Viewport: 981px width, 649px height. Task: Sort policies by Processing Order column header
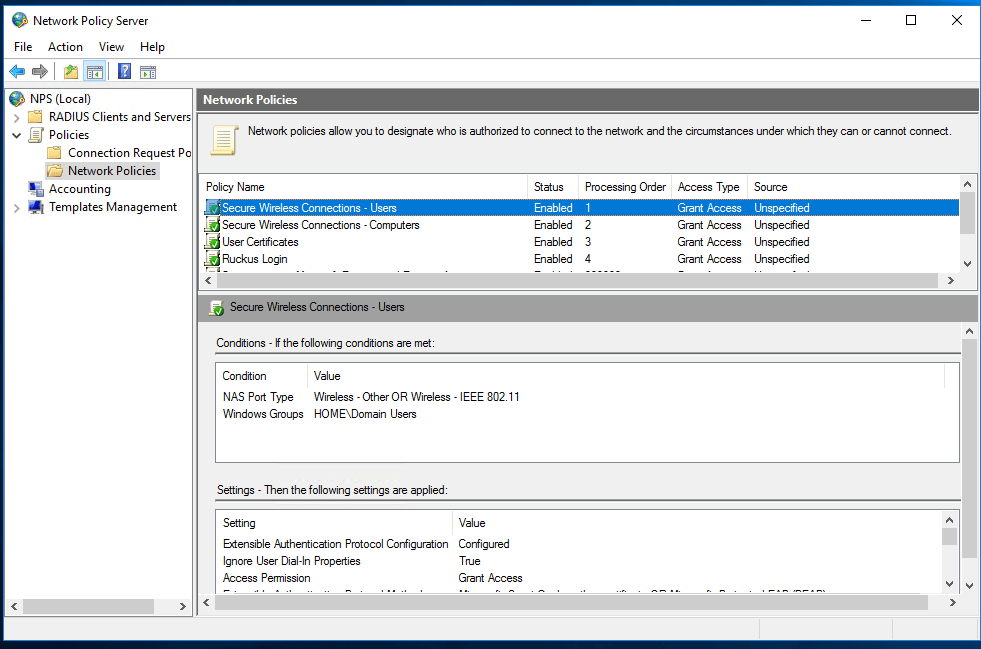coord(625,187)
